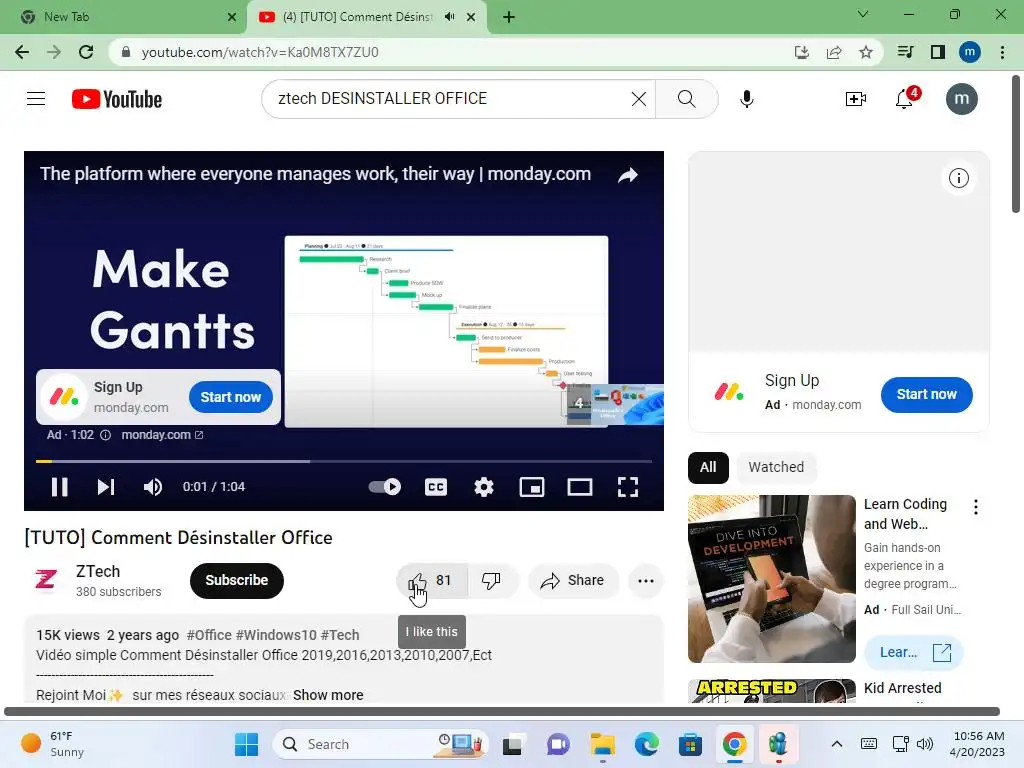Open media controls icon in toolbar
The height and width of the screenshot is (768, 1024).
click(x=905, y=52)
